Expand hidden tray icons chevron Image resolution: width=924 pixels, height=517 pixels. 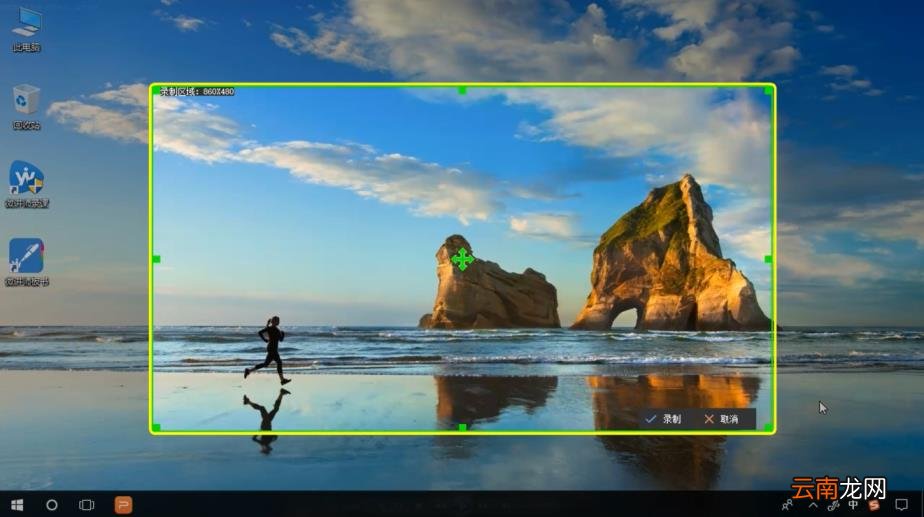tap(813, 505)
